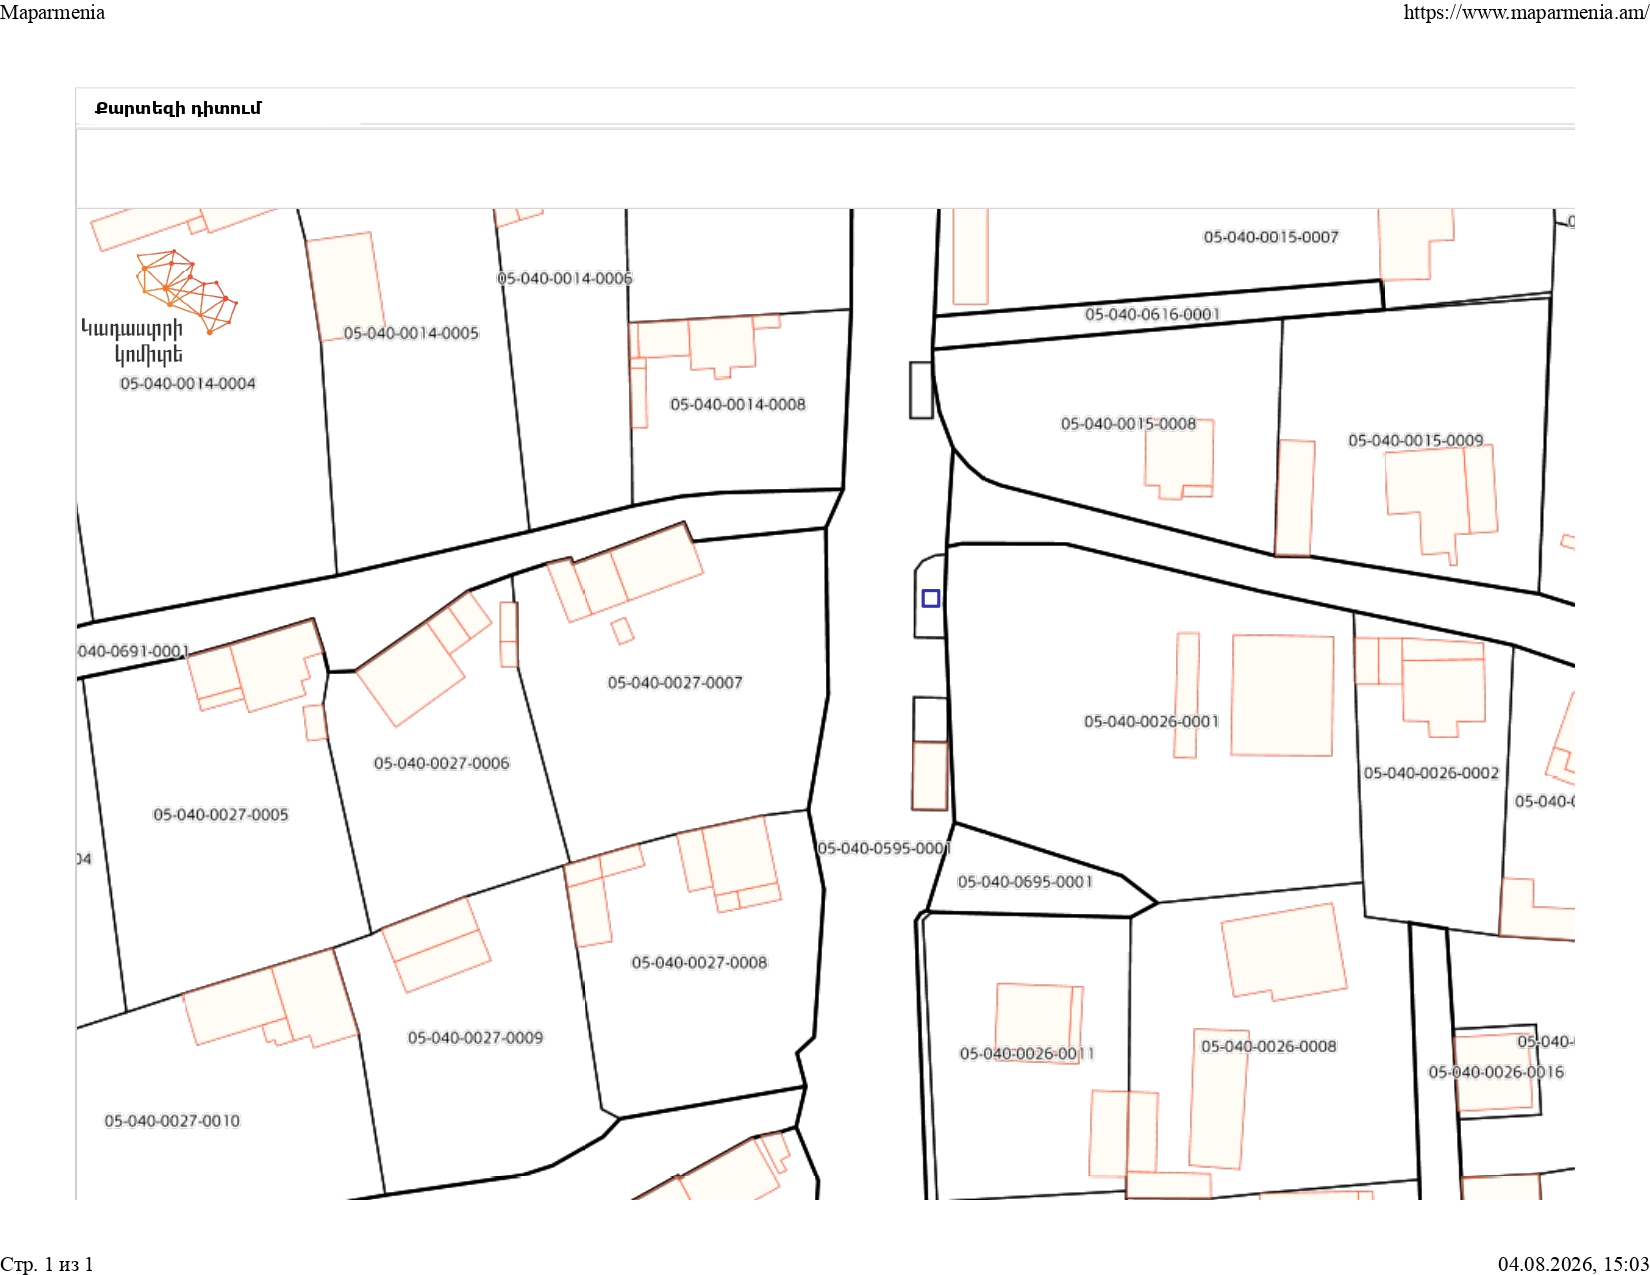Select parcel label 05-040-0014-0004
The height and width of the screenshot is (1275, 1650).
[188, 383]
